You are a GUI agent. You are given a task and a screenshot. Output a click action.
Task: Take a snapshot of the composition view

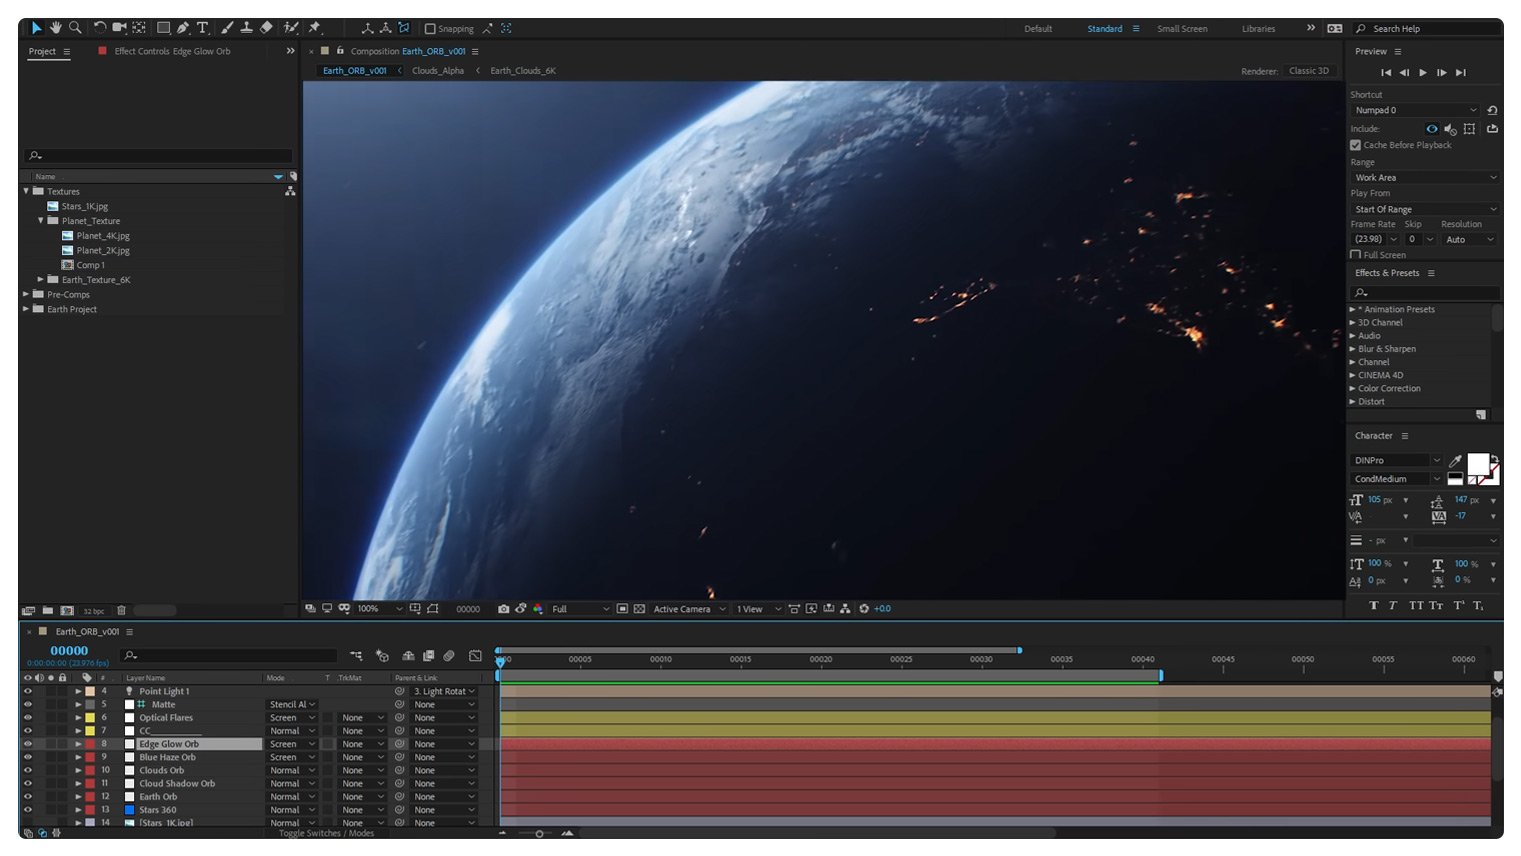503,609
